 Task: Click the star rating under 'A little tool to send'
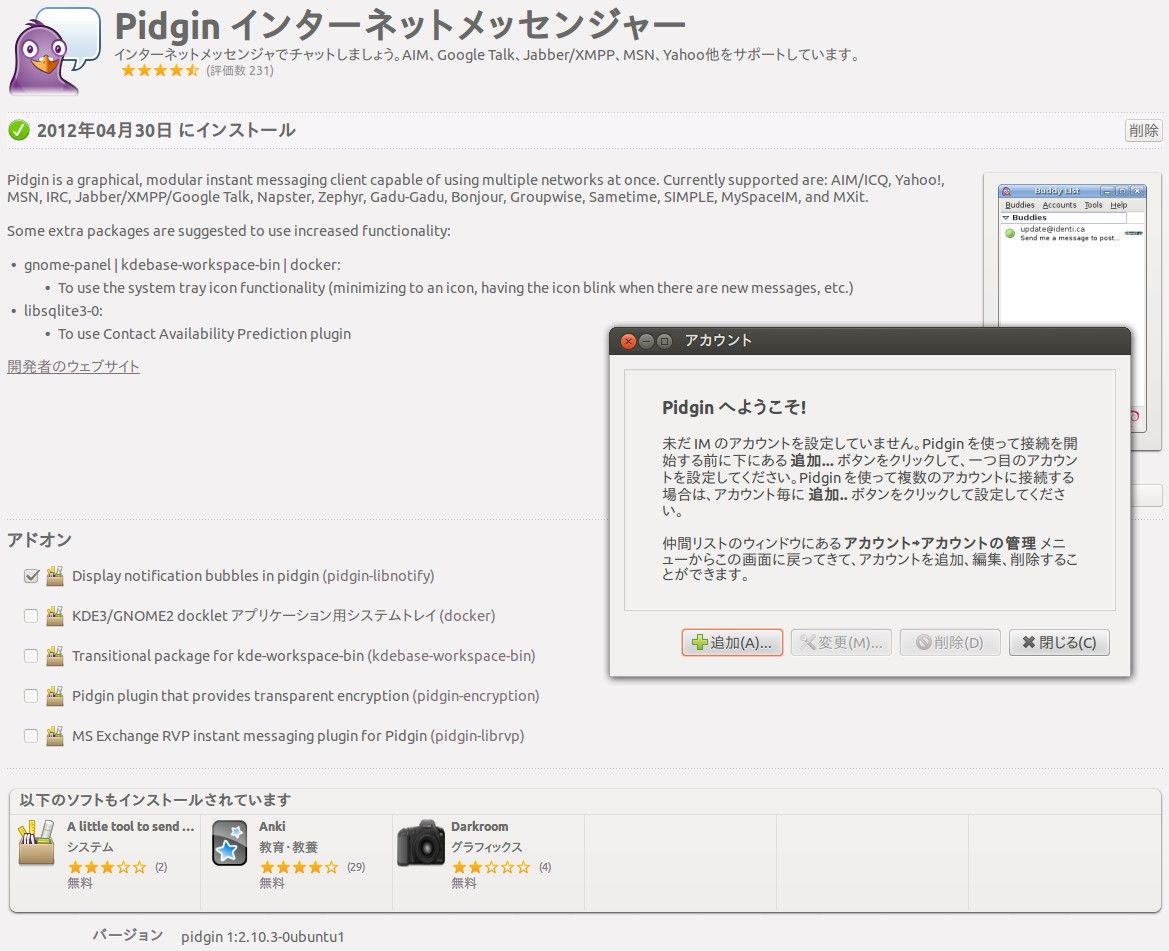click(x=107, y=867)
